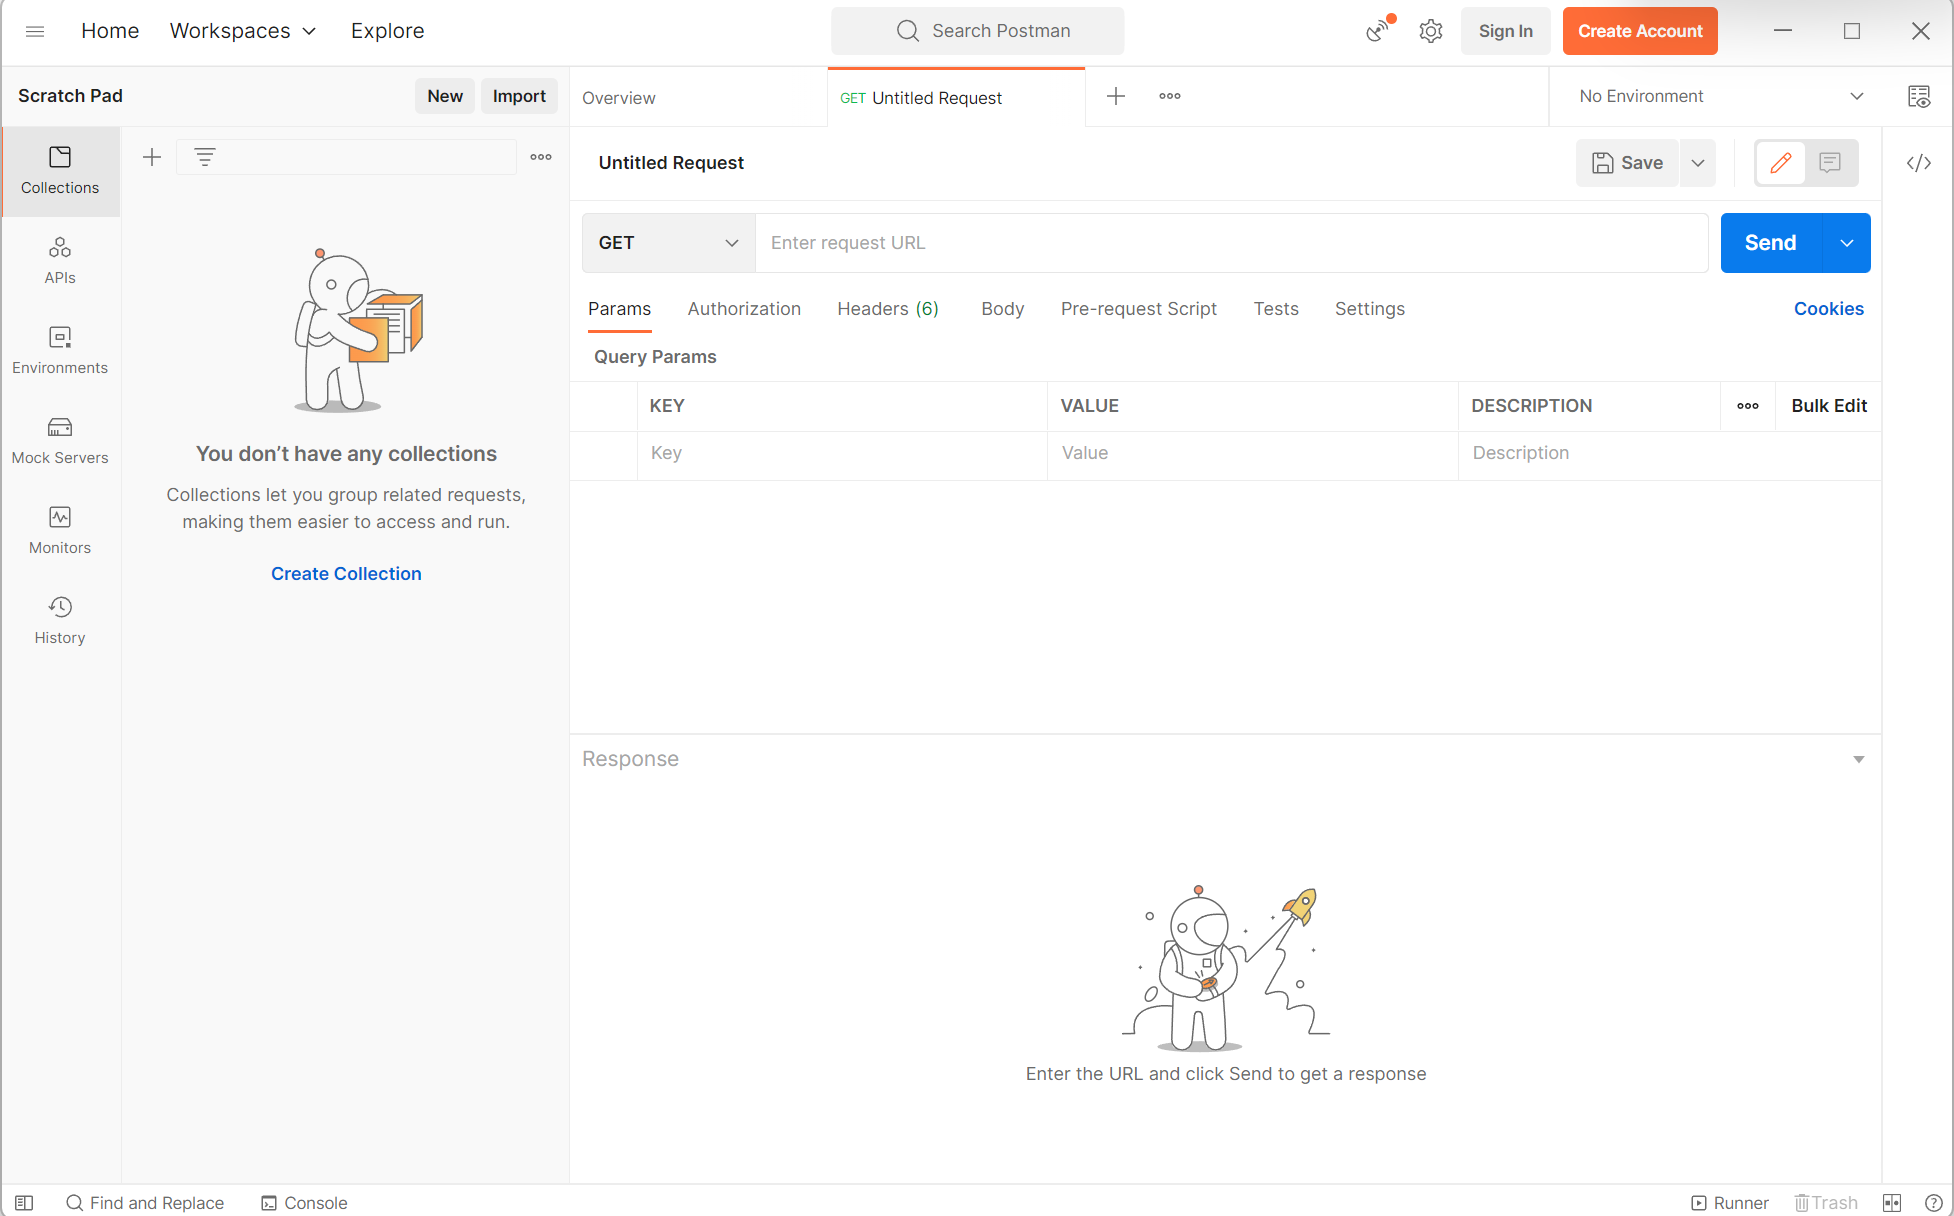Image resolution: width=1954 pixels, height=1216 pixels.
Task: Toggle sidebar visibility in status bar
Action: pyautogui.click(x=24, y=1202)
